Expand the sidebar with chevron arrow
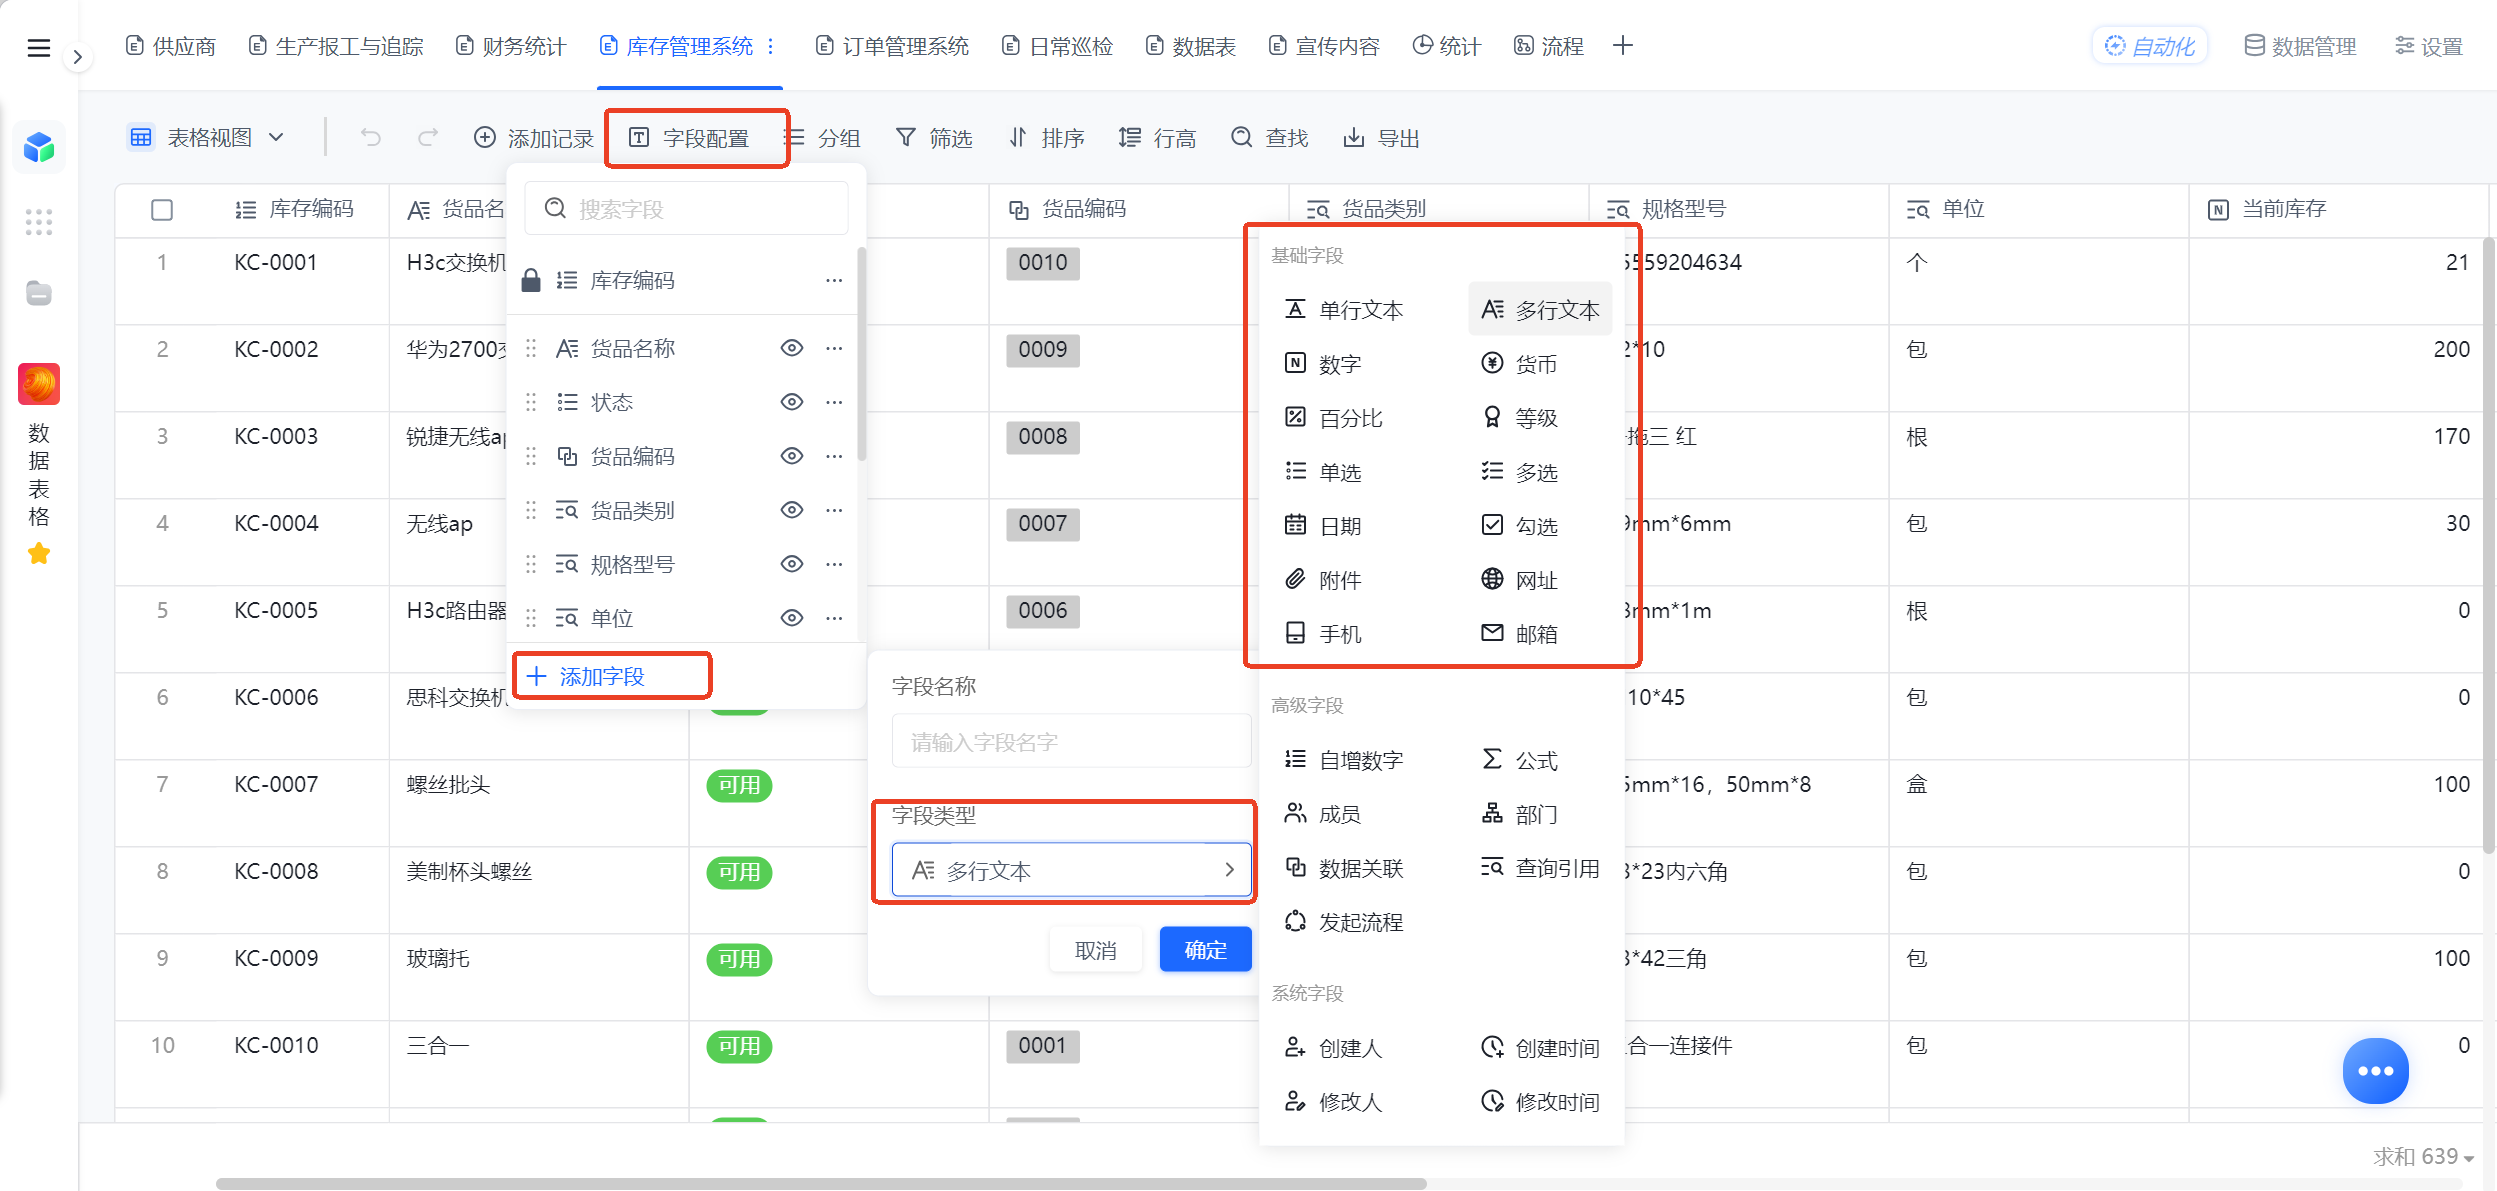Image resolution: width=2497 pixels, height=1191 pixels. tap(77, 57)
